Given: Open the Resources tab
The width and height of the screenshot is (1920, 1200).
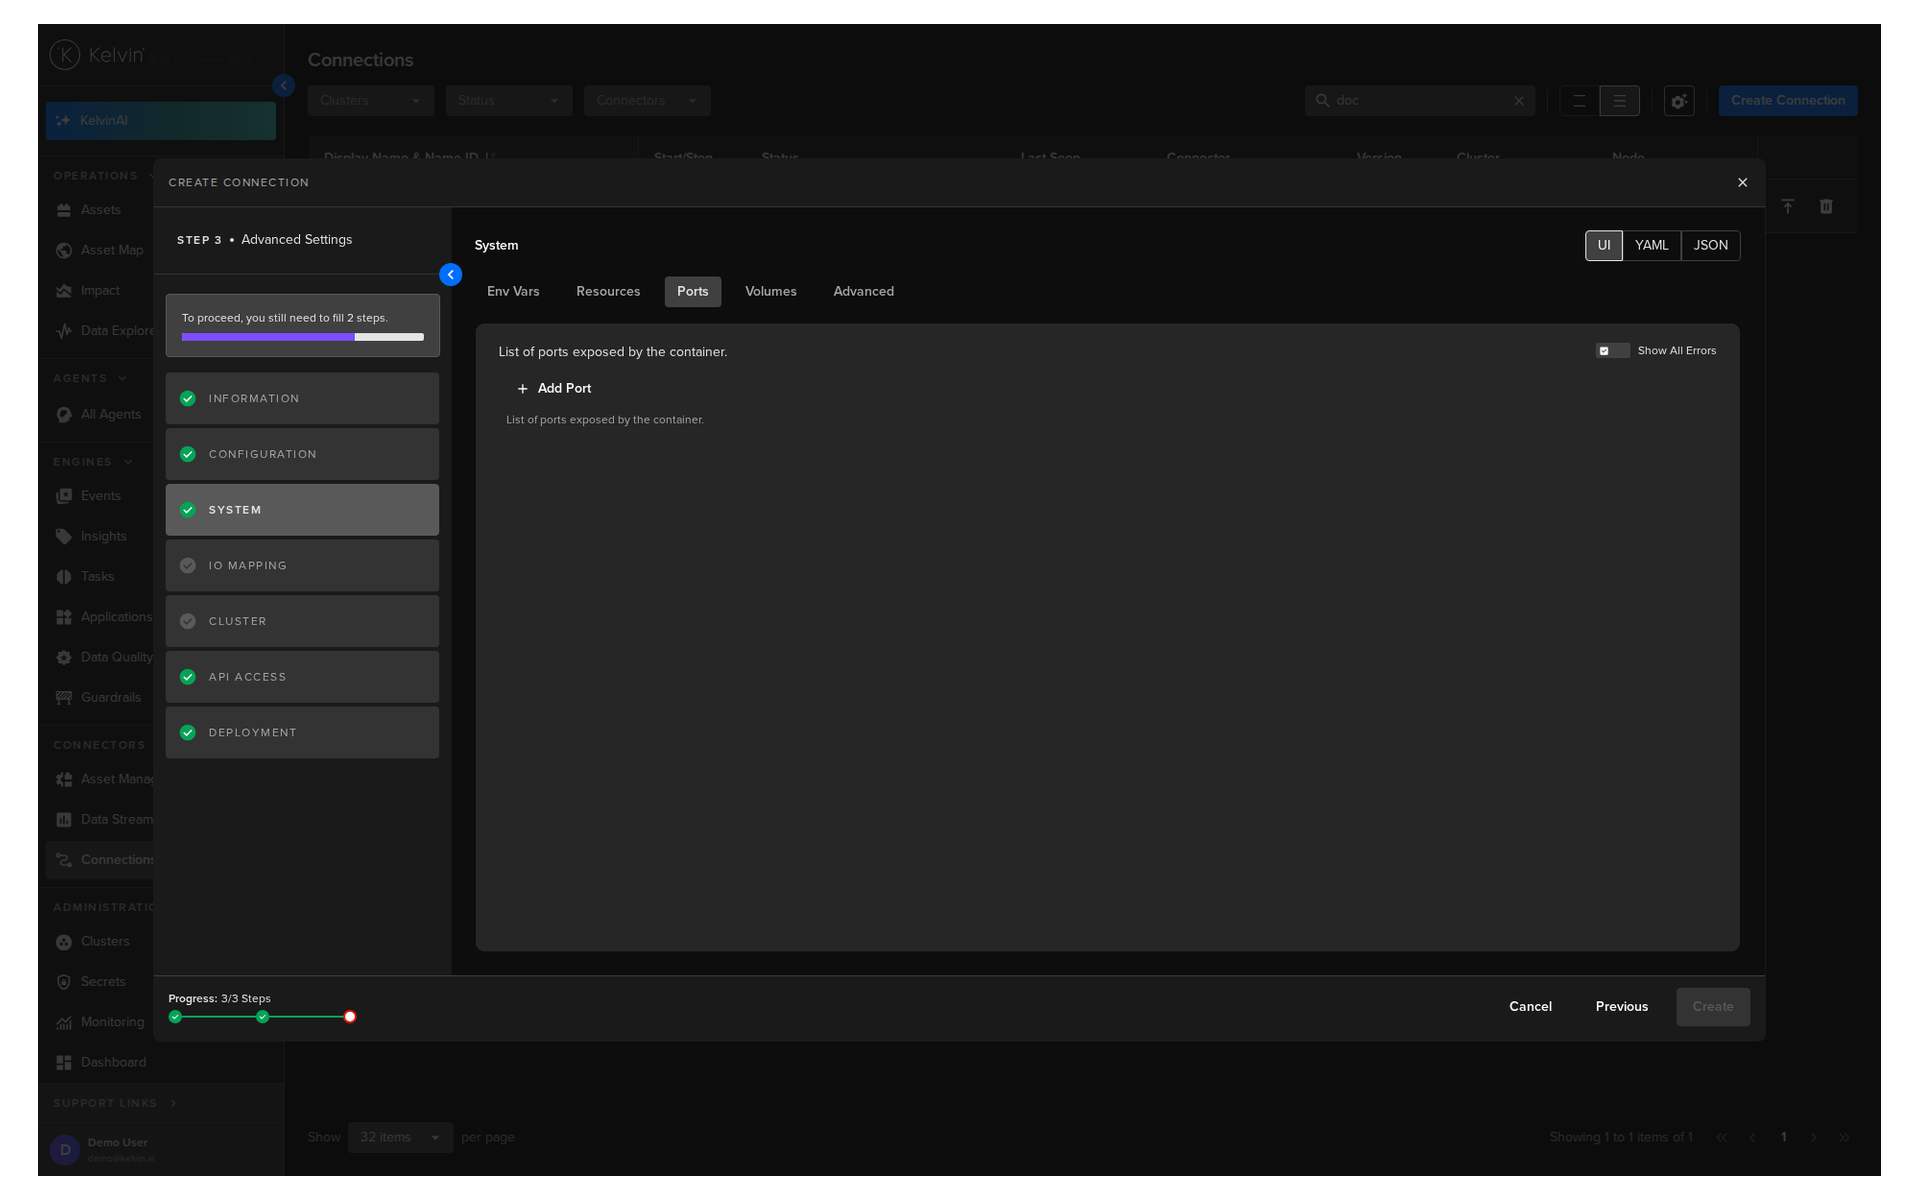Looking at the screenshot, I should 608,292.
